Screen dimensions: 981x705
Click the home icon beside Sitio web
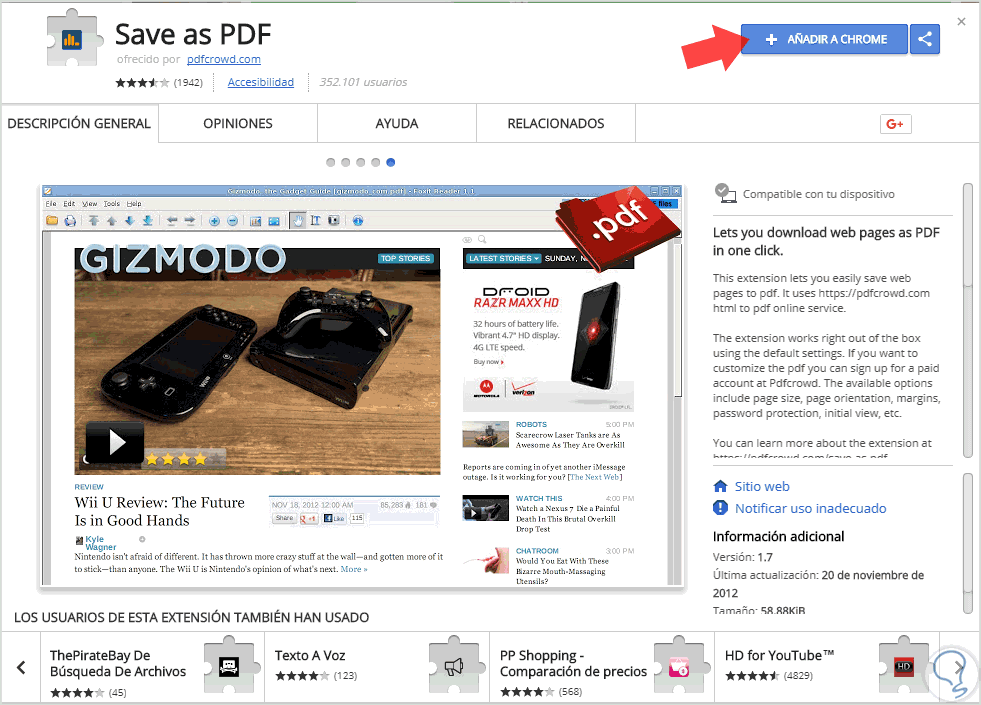(721, 486)
